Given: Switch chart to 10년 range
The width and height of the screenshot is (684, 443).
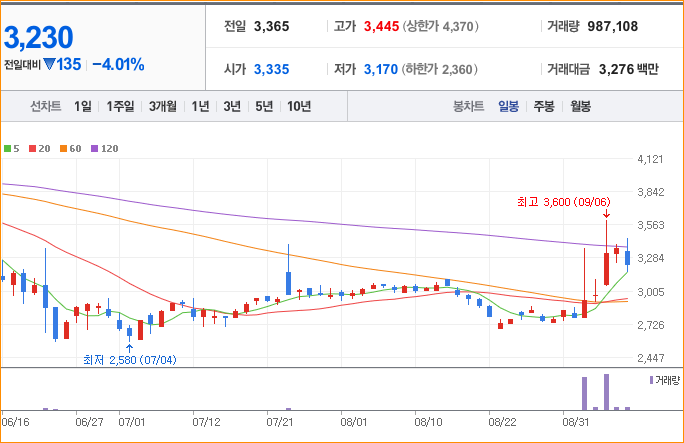Looking at the screenshot, I should point(299,106).
